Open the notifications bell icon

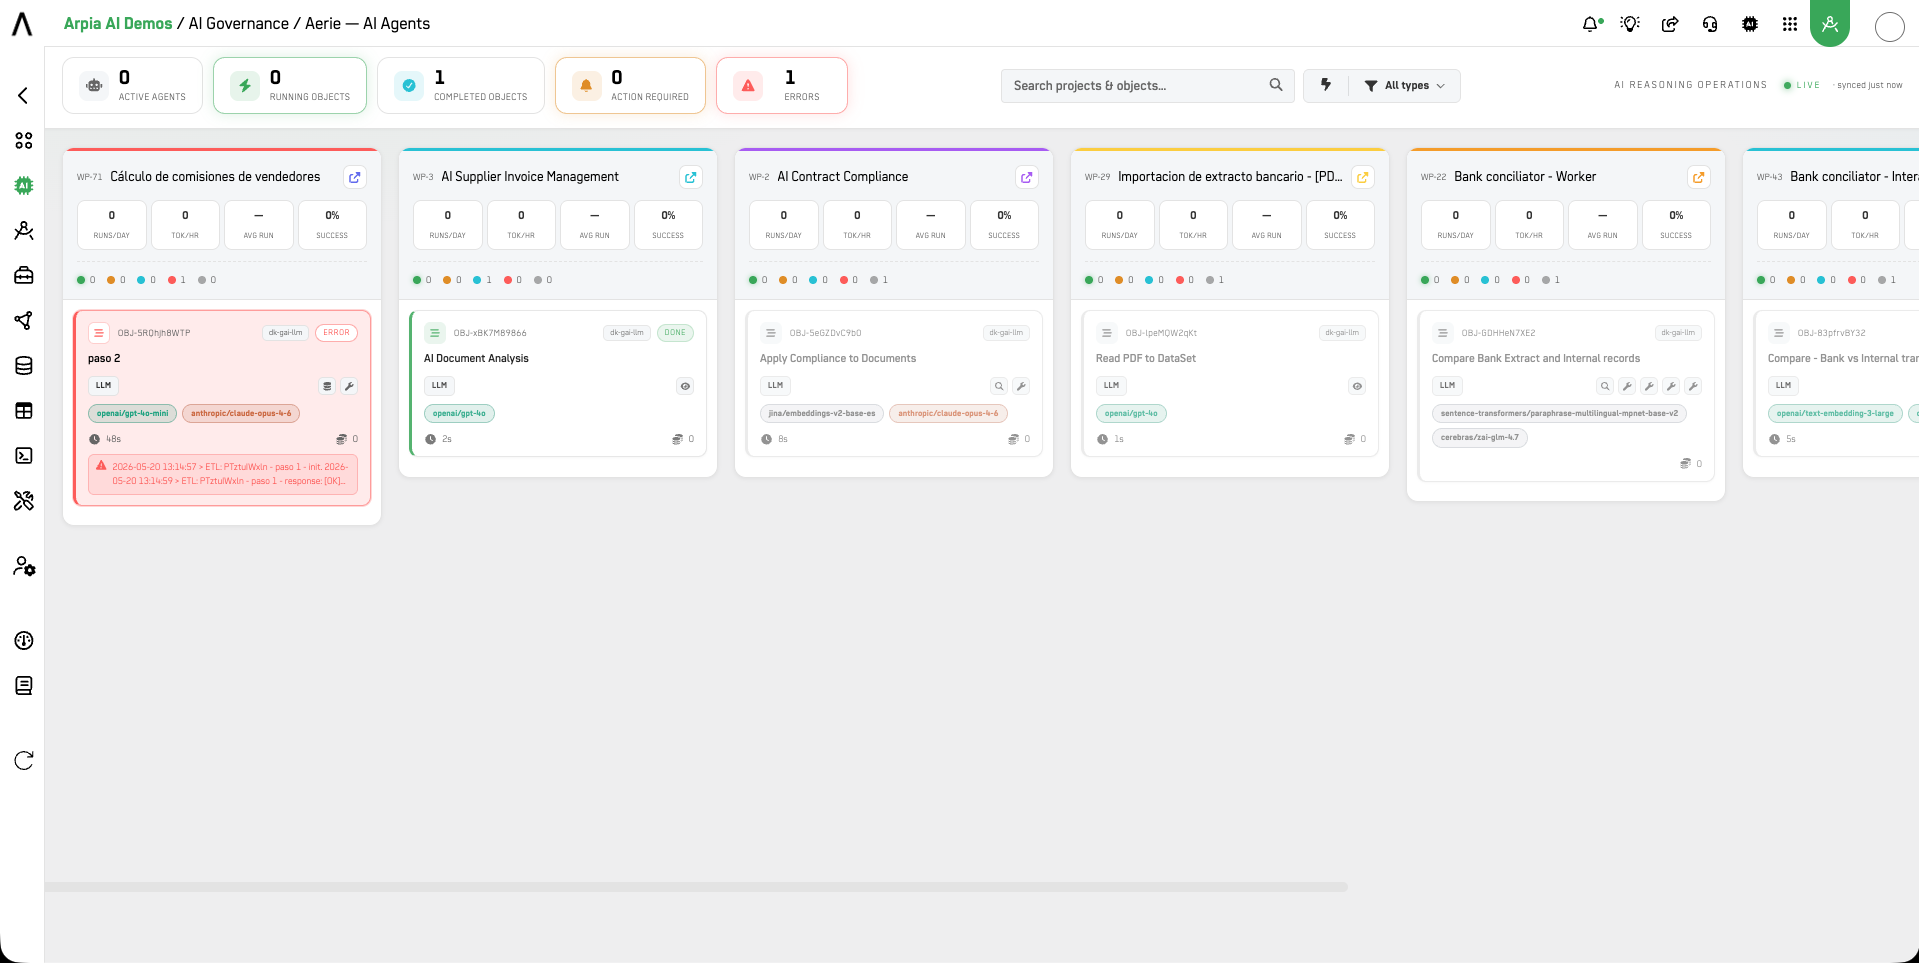coord(1591,24)
